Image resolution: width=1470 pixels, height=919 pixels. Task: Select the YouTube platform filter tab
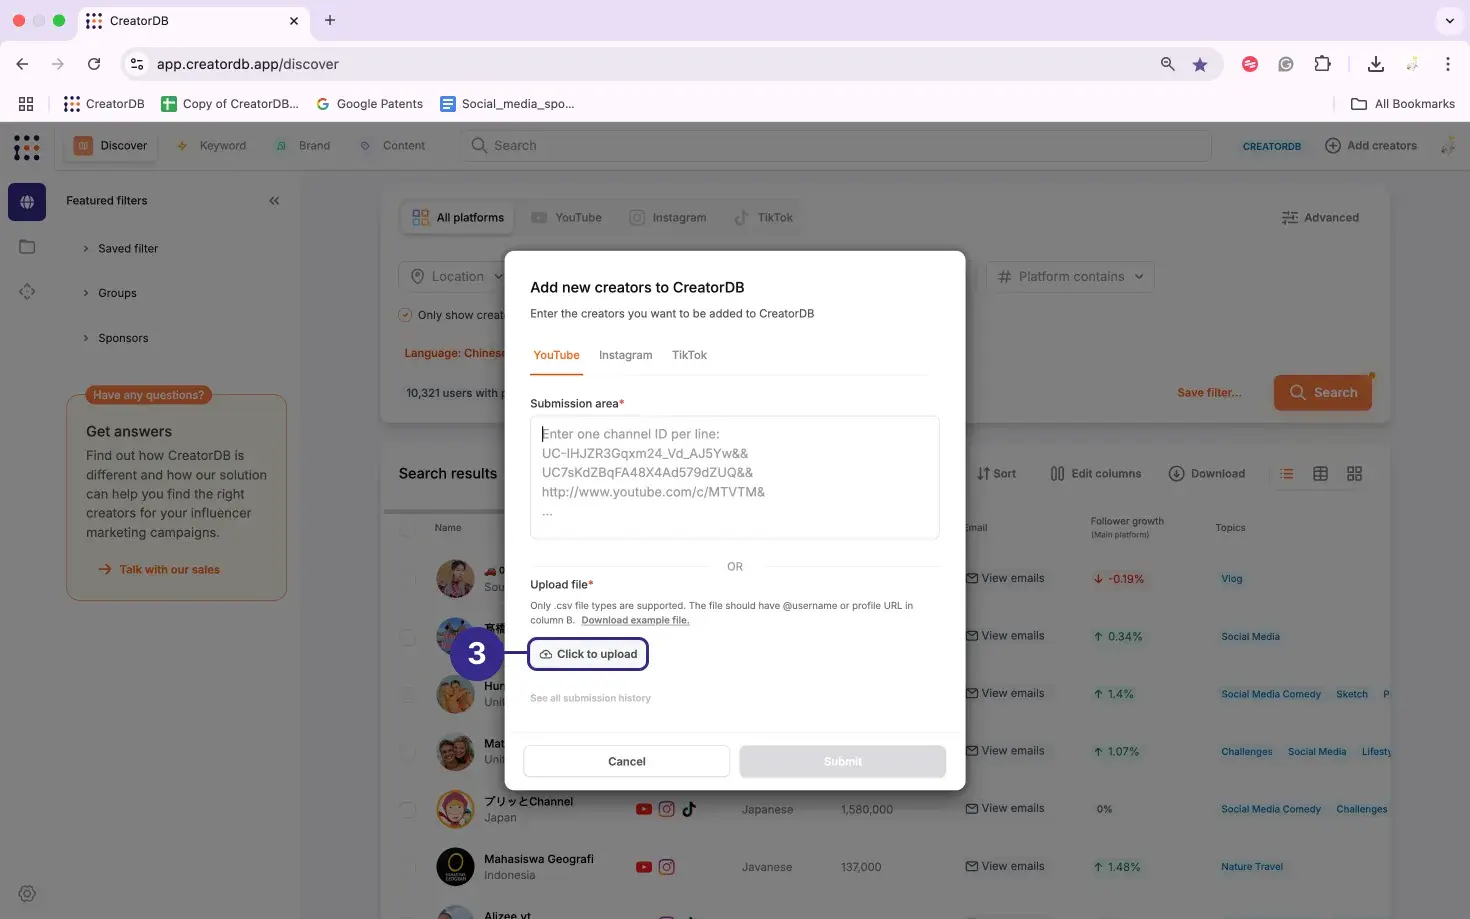click(567, 218)
